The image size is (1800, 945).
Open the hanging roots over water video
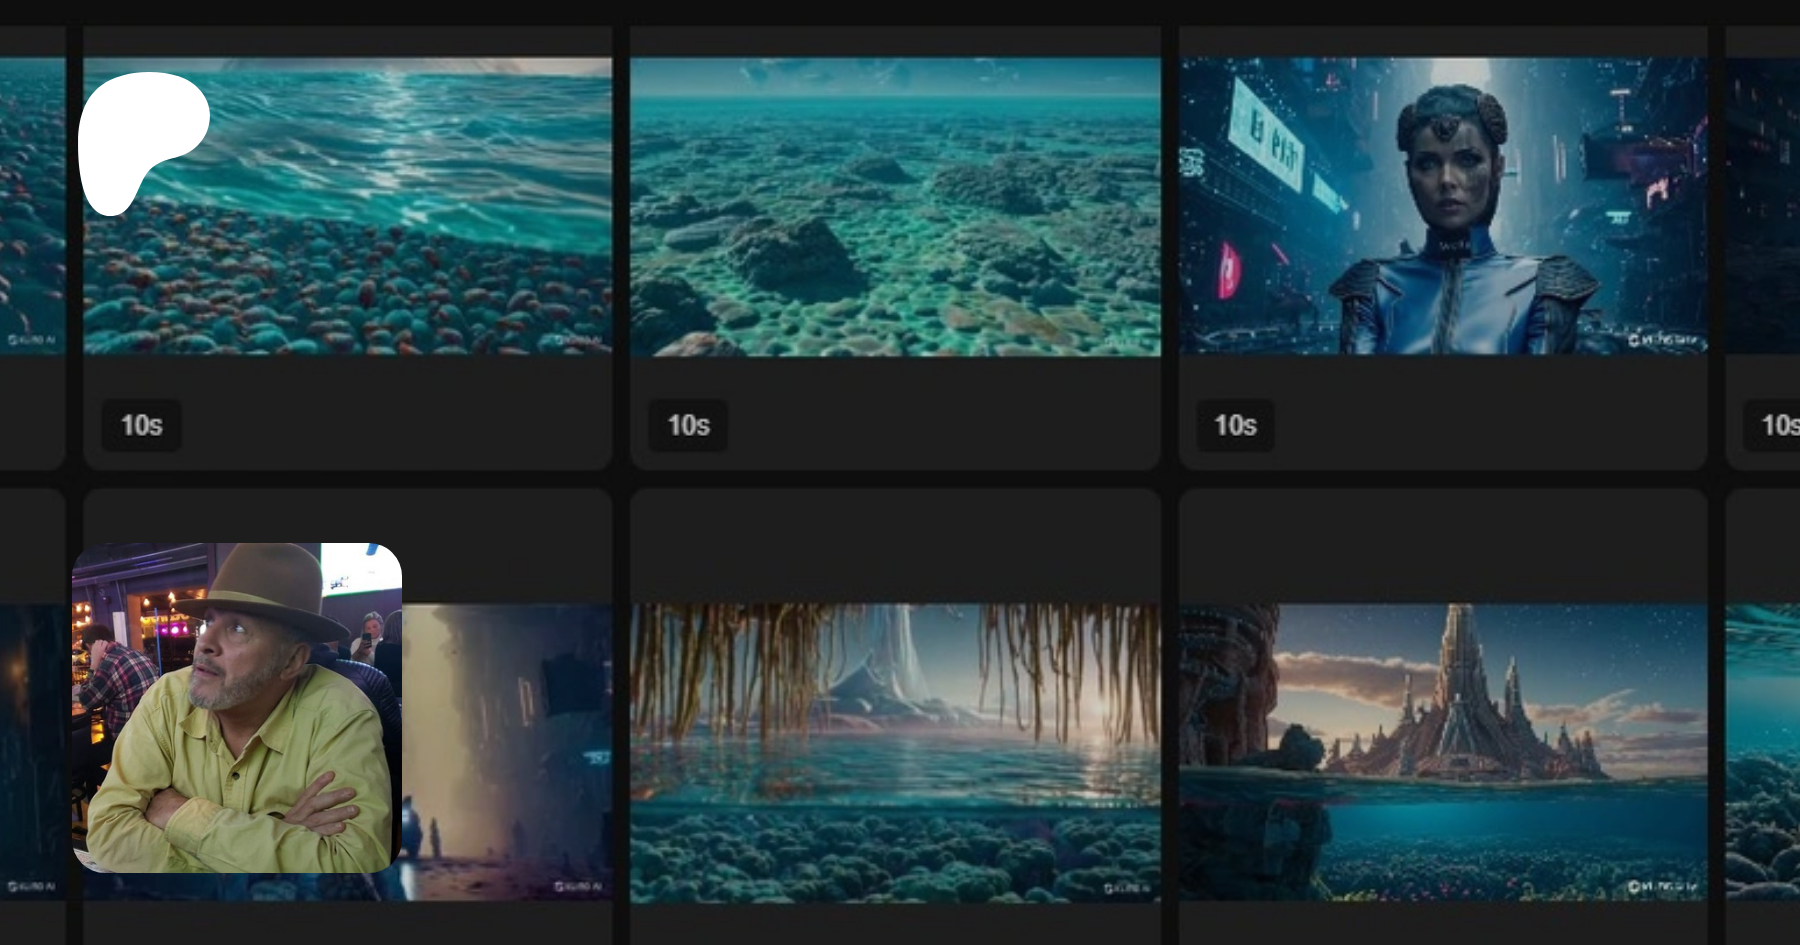895,750
